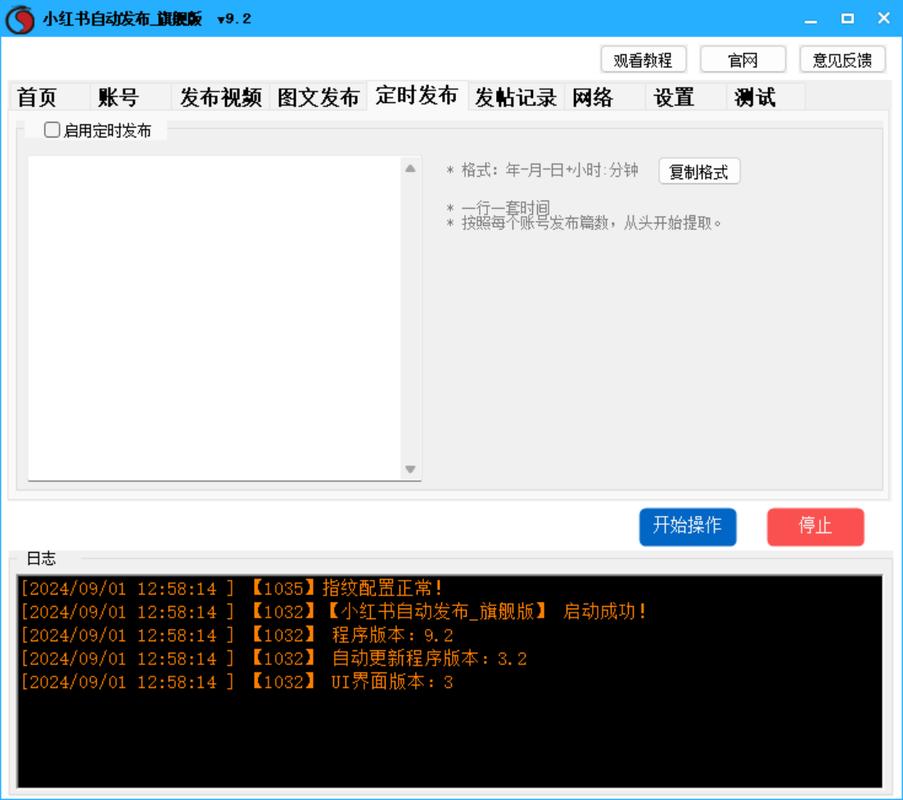
Task: Click the app logo icon in title bar
Action: 20,19
